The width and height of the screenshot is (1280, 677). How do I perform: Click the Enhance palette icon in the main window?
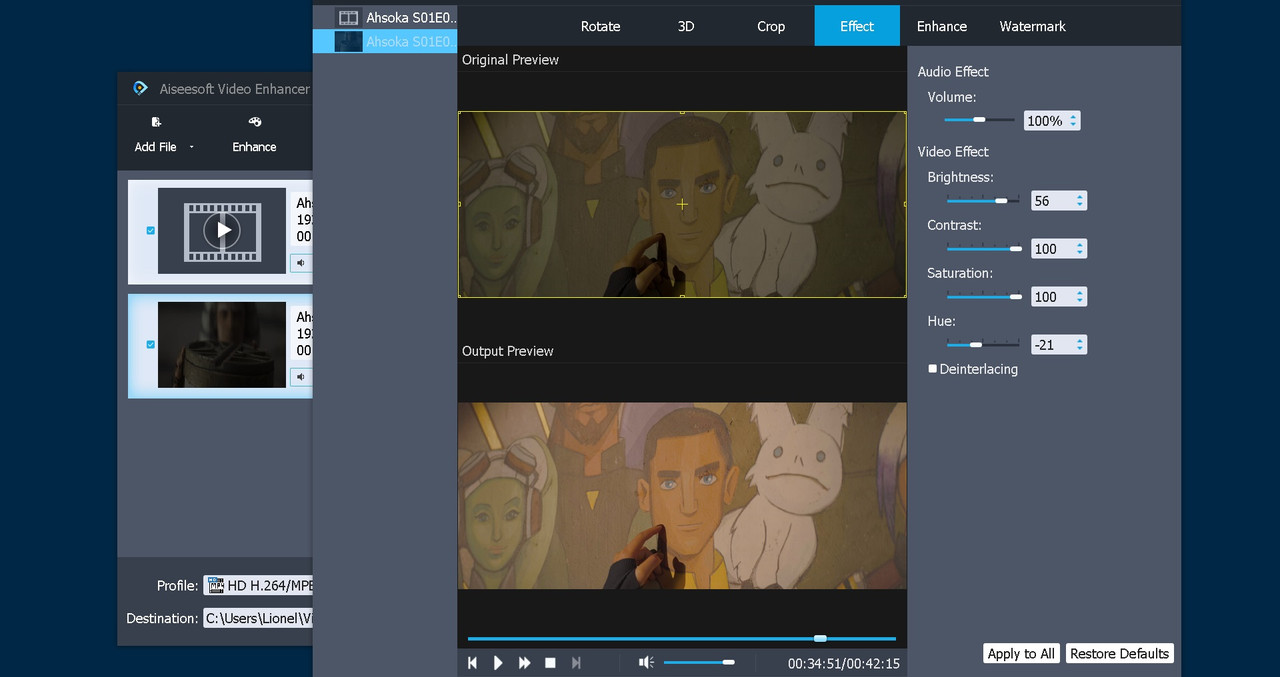tap(254, 122)
